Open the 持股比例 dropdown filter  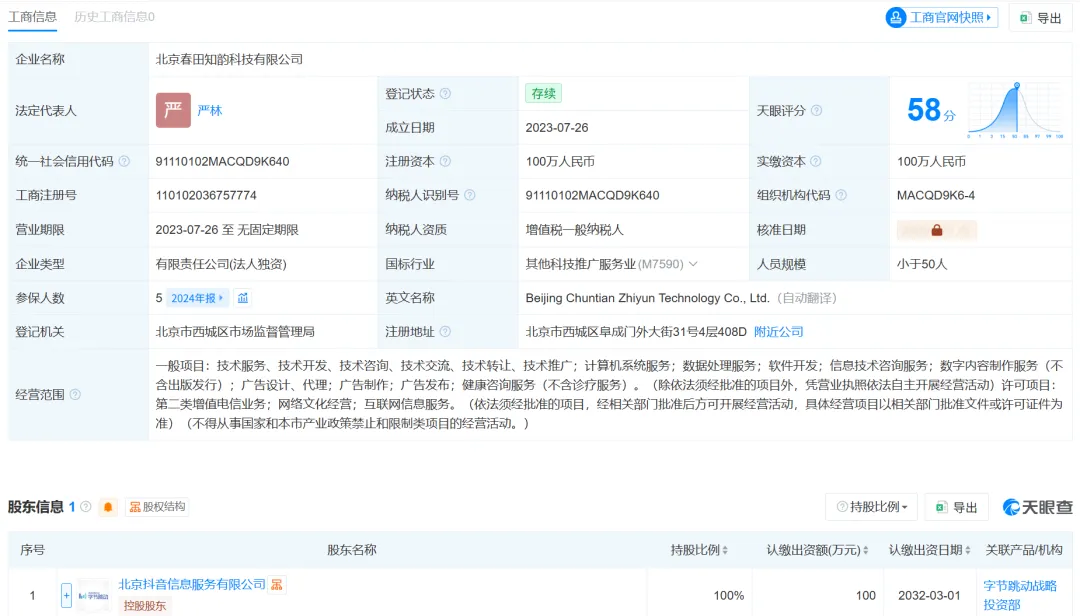(x=872, y=507)
